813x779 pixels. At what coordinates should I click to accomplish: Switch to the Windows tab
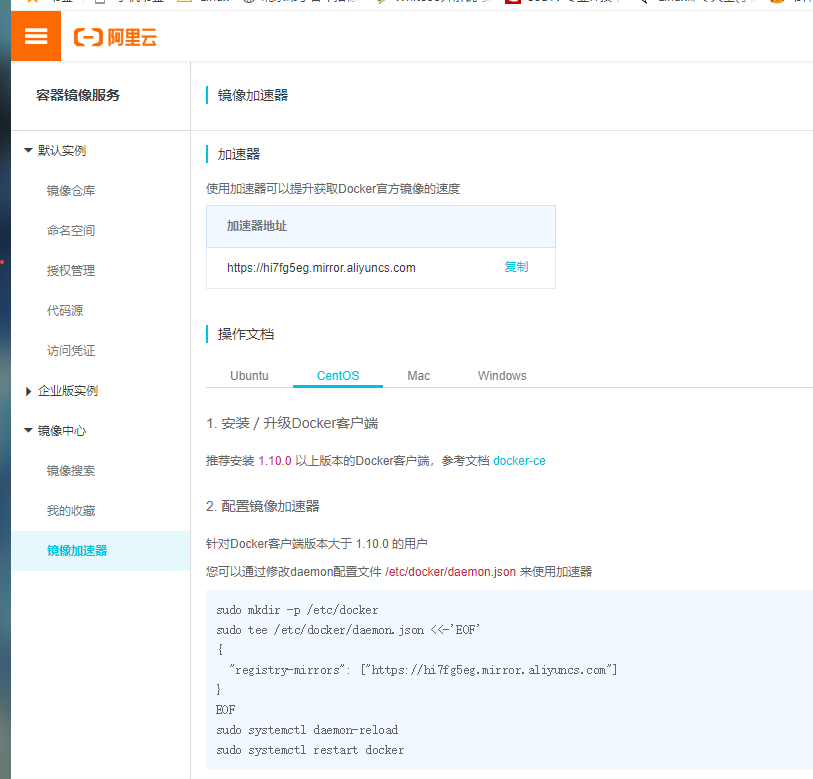501,375
